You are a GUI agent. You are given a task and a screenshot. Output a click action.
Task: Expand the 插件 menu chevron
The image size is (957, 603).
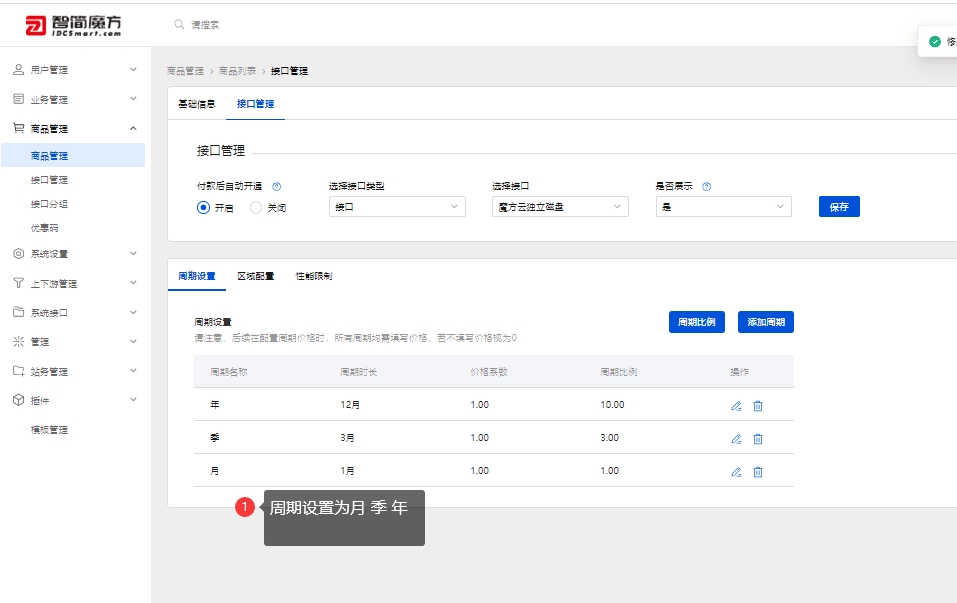tap(133, 400)
